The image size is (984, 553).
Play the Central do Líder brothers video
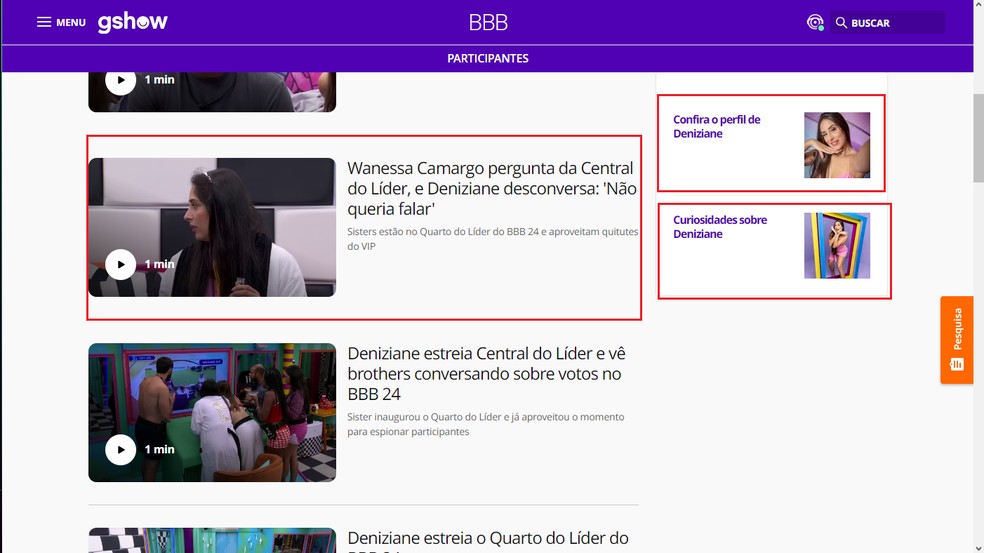(x=120, y=449)
